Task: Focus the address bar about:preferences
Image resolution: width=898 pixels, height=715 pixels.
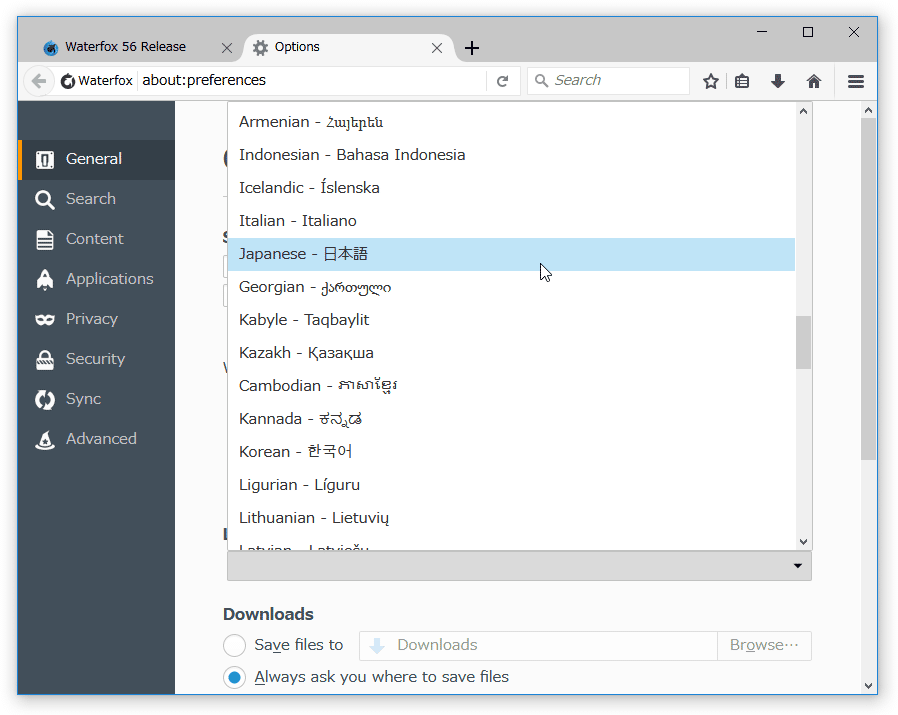Action: point(312,81)
